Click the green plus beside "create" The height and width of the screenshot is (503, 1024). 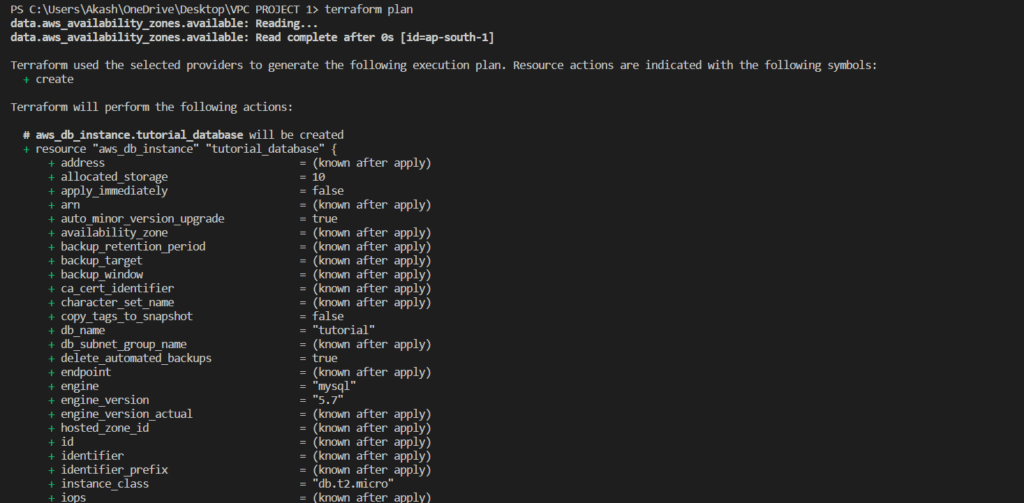click(x=26, y=79)
